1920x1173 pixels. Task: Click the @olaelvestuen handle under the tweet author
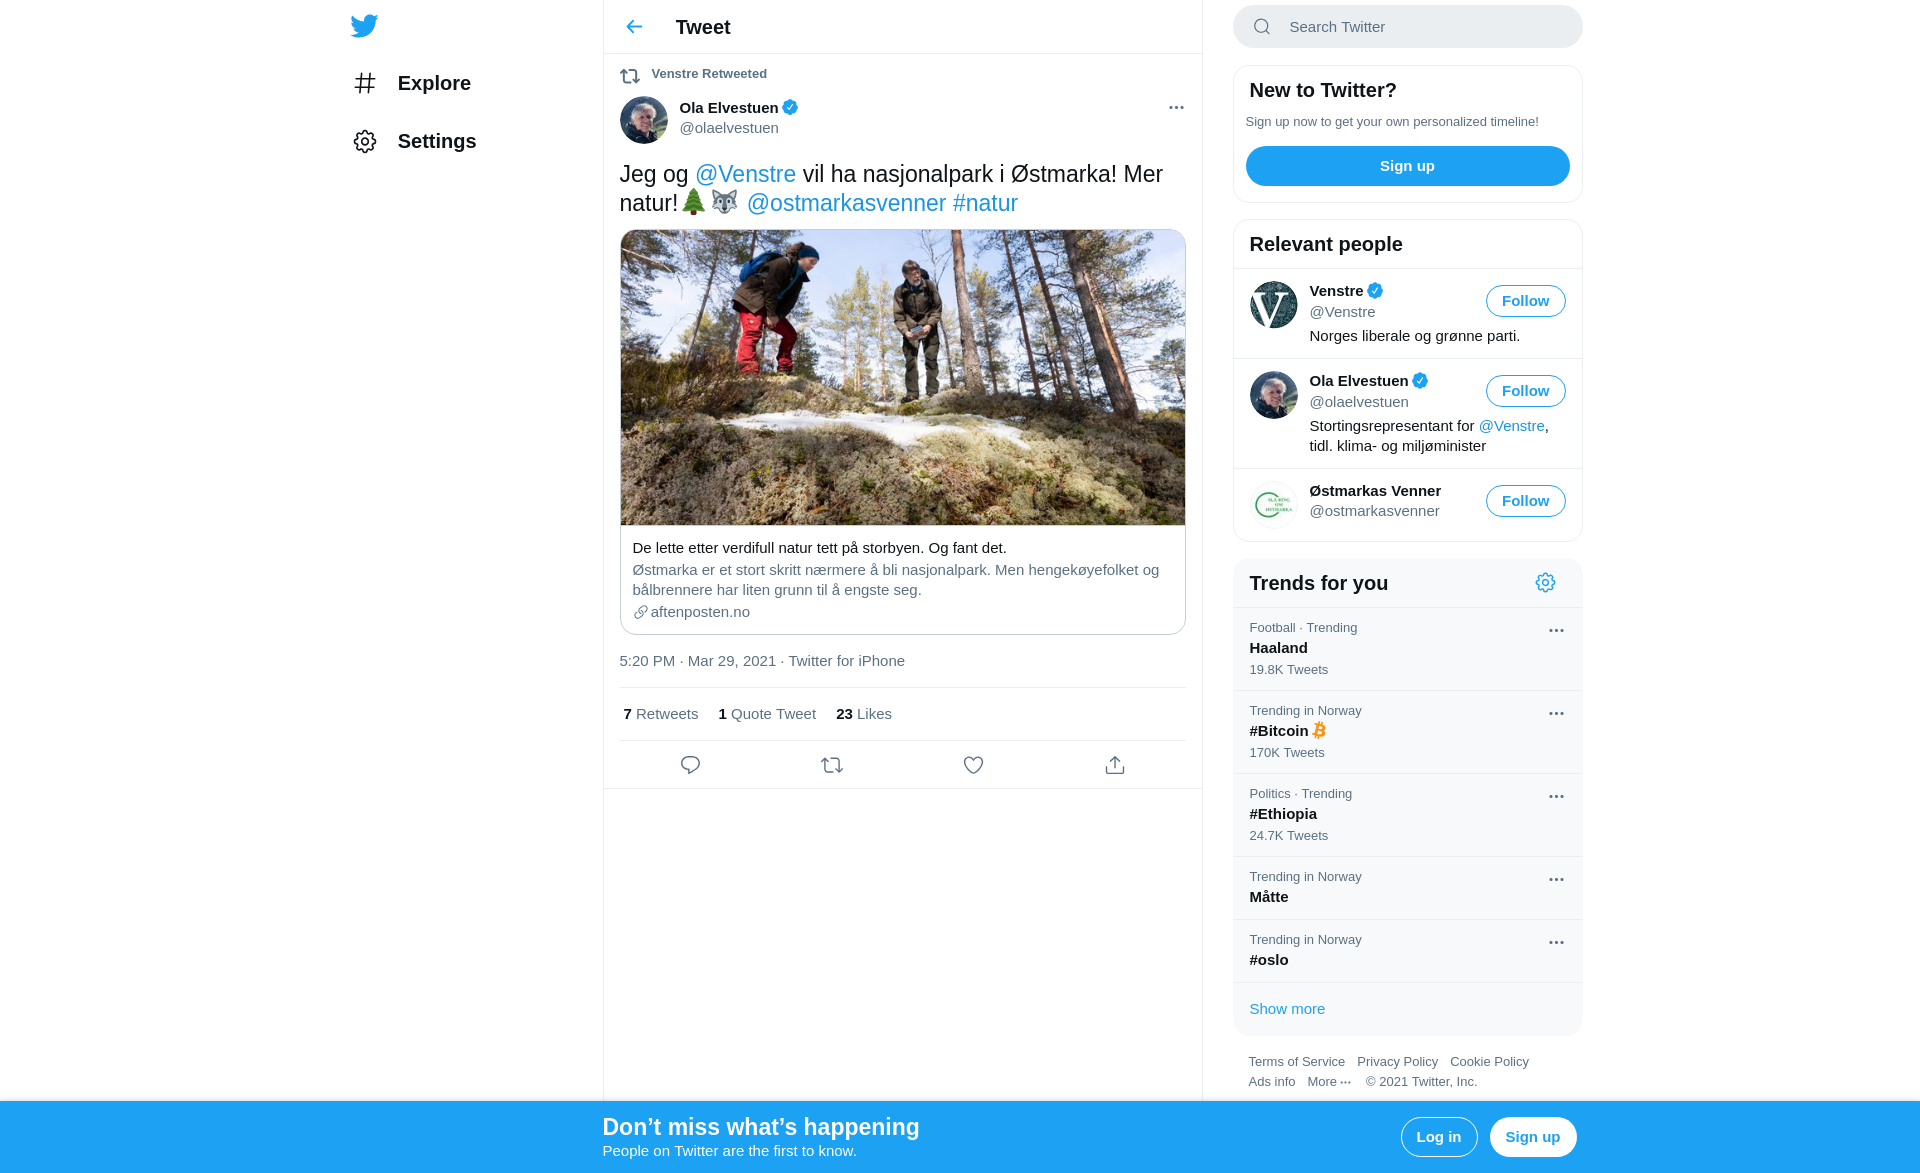[729, 128]
